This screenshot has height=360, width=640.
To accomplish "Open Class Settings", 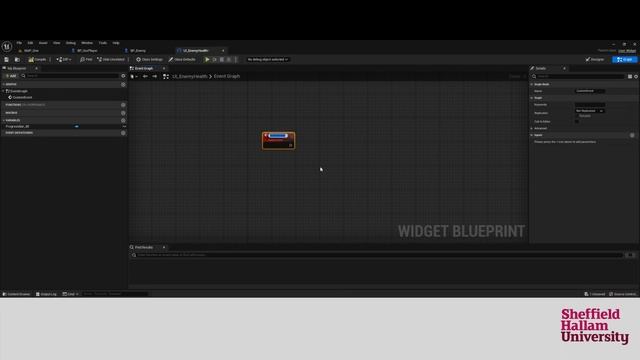I will click(149, 60).
